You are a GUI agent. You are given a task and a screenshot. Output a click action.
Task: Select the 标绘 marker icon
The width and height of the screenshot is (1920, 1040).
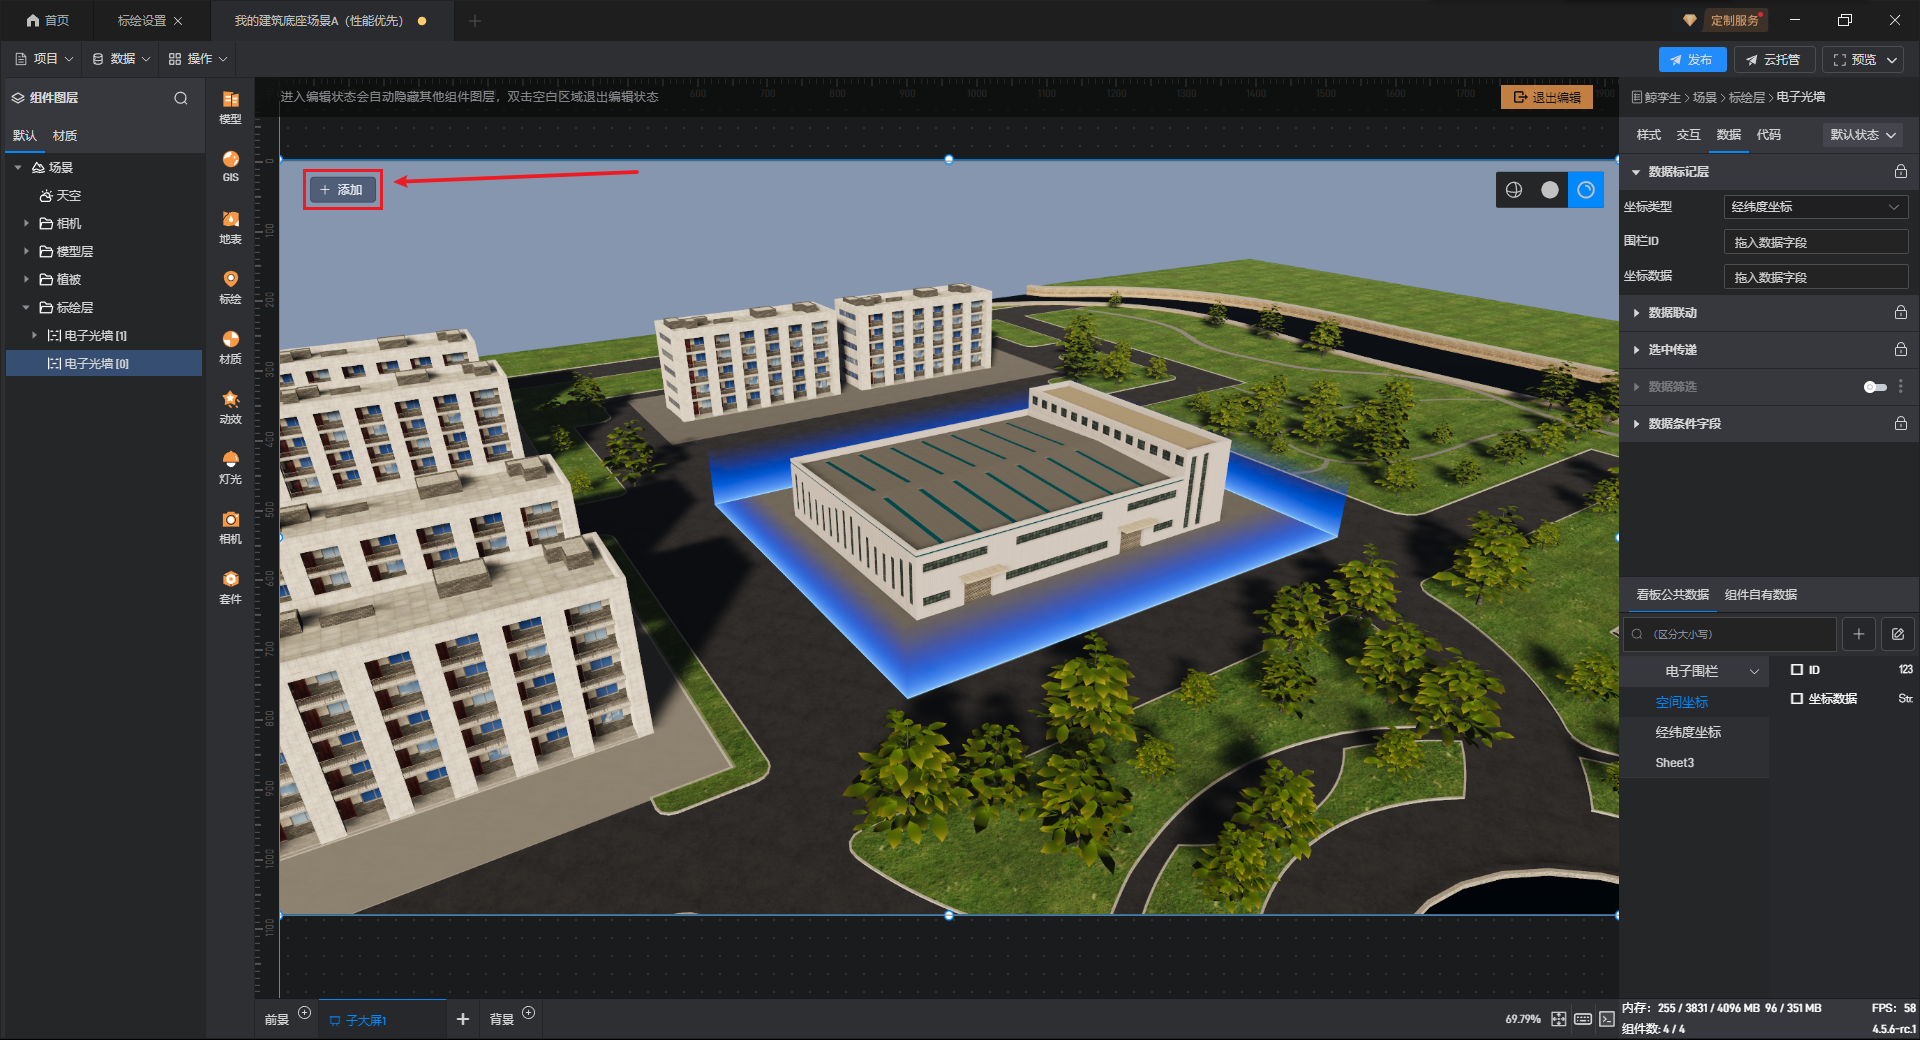[230, 285]
